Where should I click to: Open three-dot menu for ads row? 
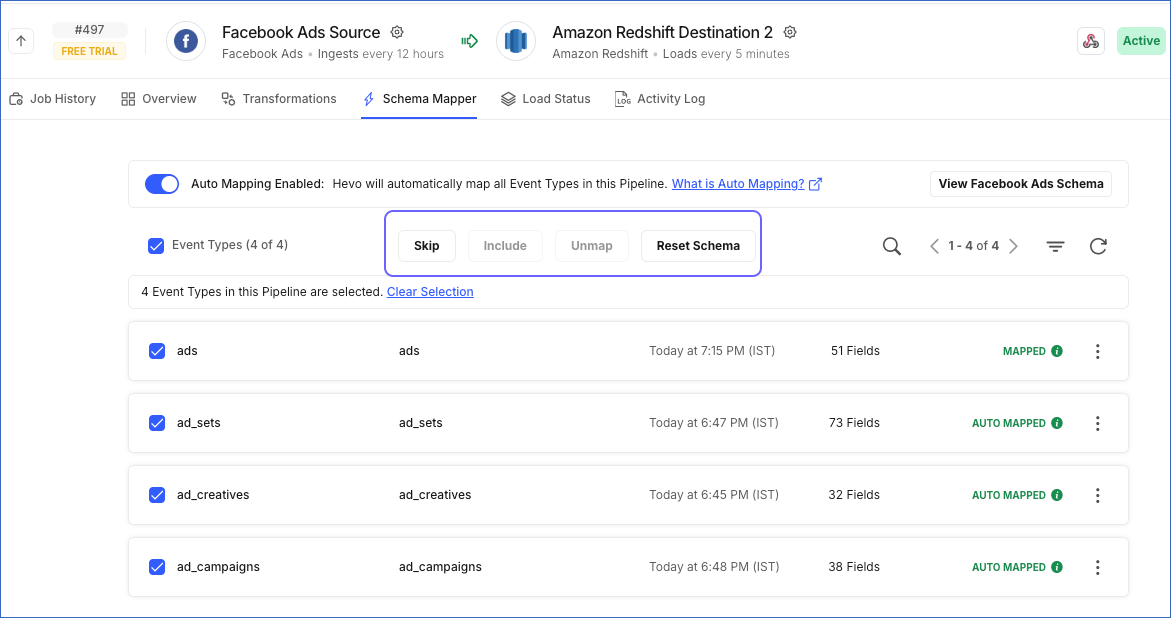(1098, 352)
